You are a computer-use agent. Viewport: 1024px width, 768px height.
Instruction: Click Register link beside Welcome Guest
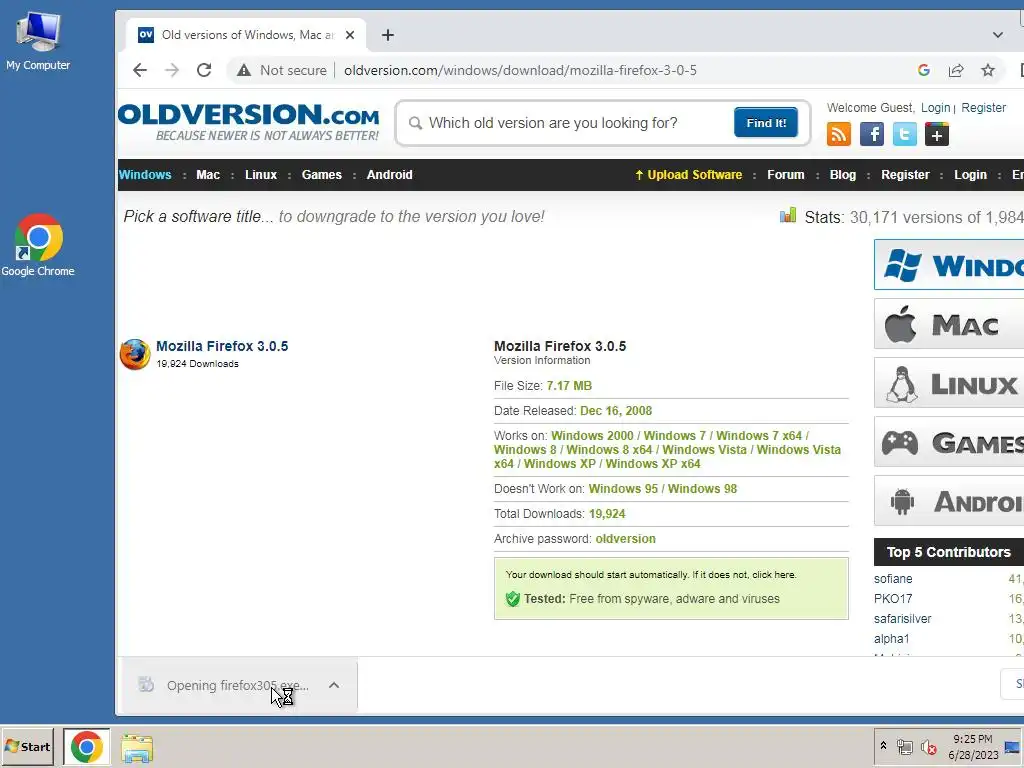[984, 108]
